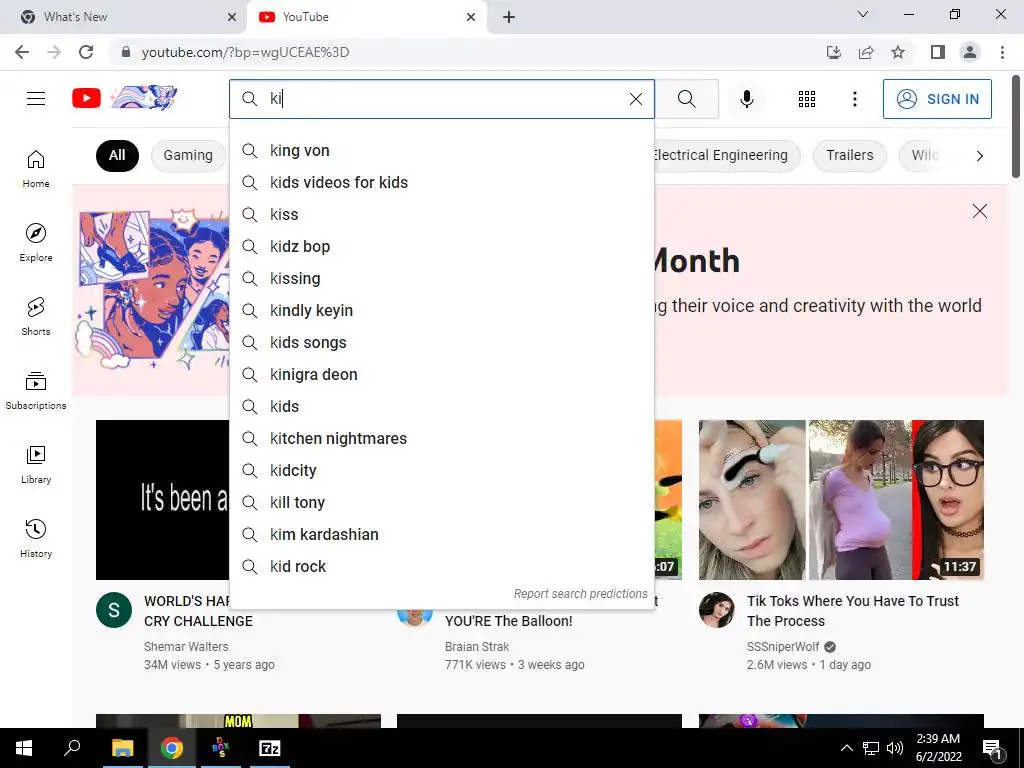Open the Braian Strak channel link
Viewport: 1024px width, 768px height.
477,647
